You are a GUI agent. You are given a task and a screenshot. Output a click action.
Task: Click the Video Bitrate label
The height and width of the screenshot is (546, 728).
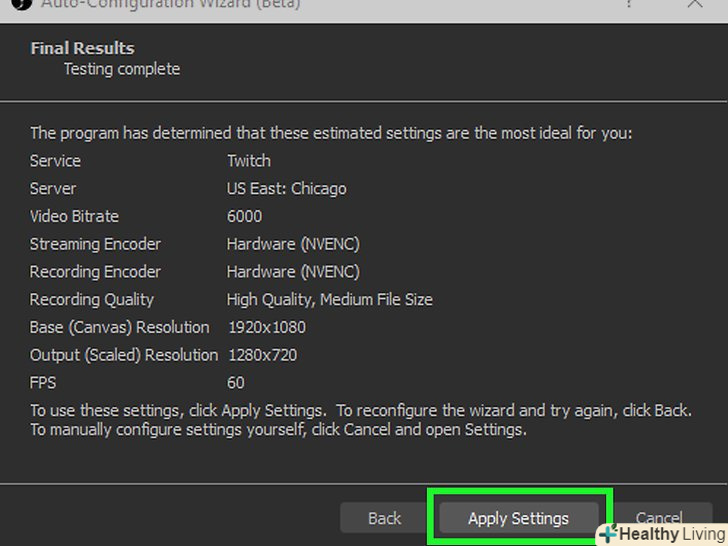74,216
